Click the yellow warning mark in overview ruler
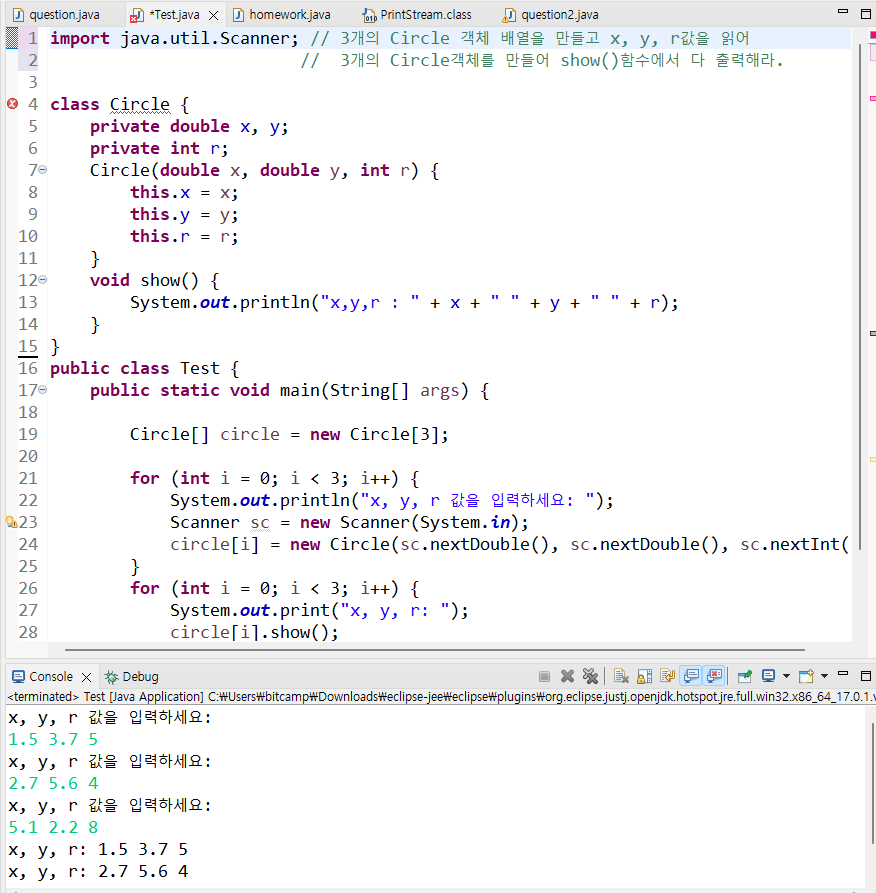876x893 pixels. 872,459
